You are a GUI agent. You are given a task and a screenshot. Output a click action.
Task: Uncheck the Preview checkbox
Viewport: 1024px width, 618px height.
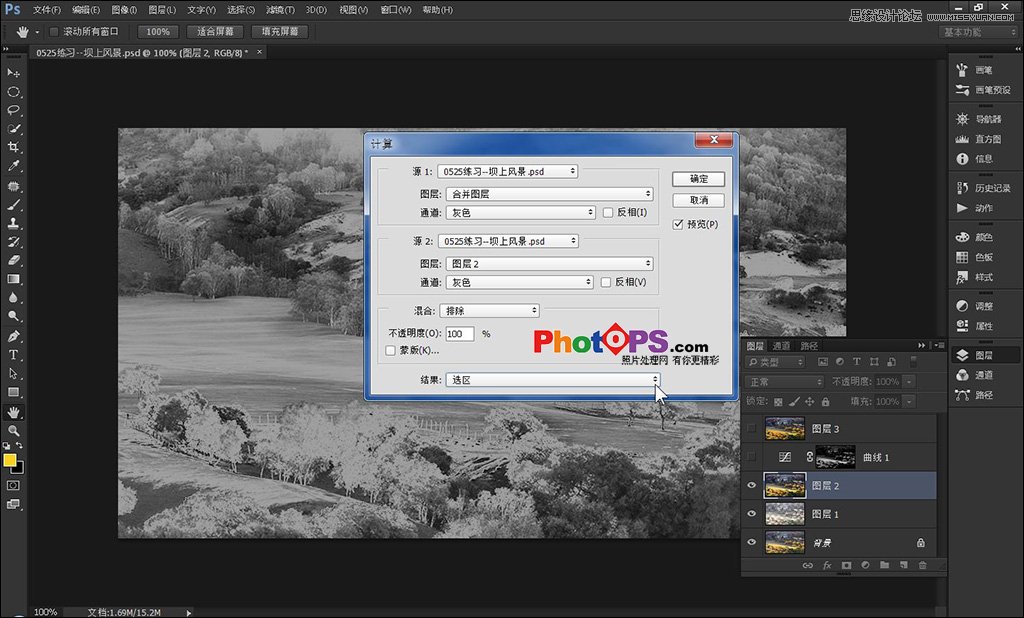pyautogui.click(x=679, y=224)
